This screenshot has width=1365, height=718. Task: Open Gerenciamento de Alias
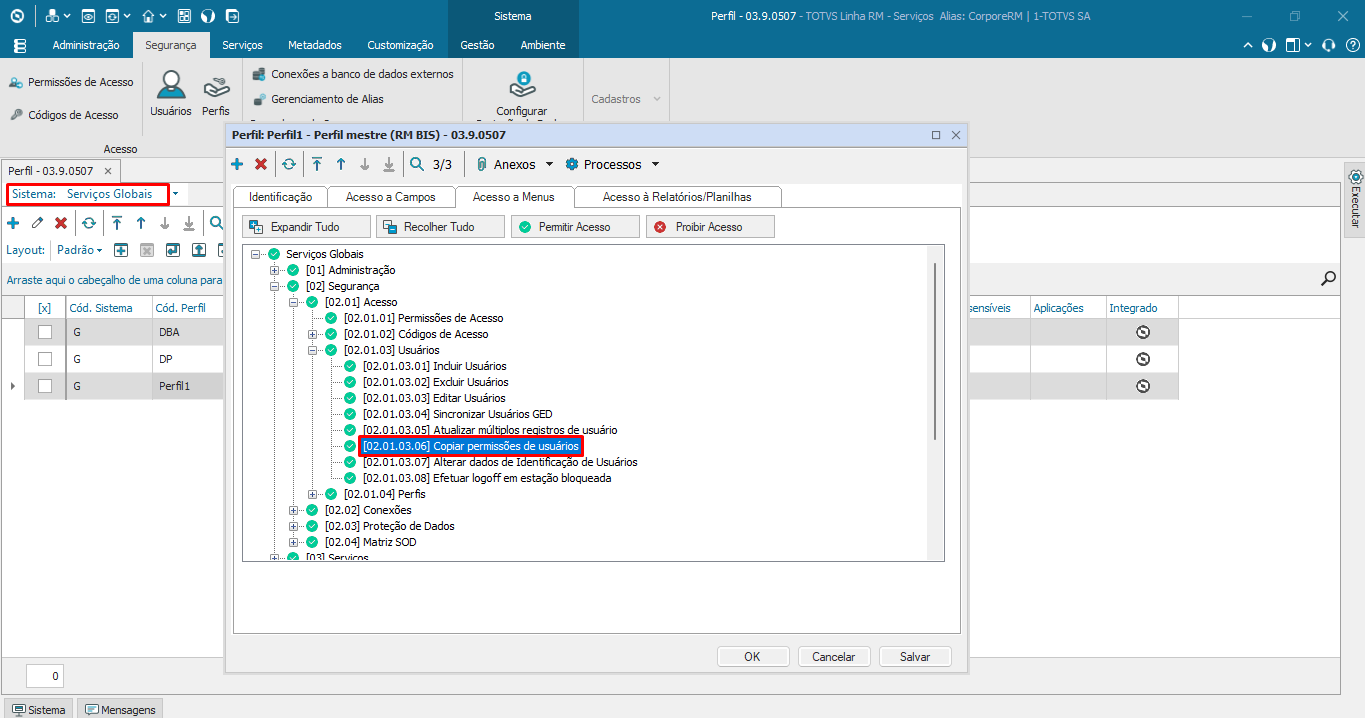(x=318, y=99)
